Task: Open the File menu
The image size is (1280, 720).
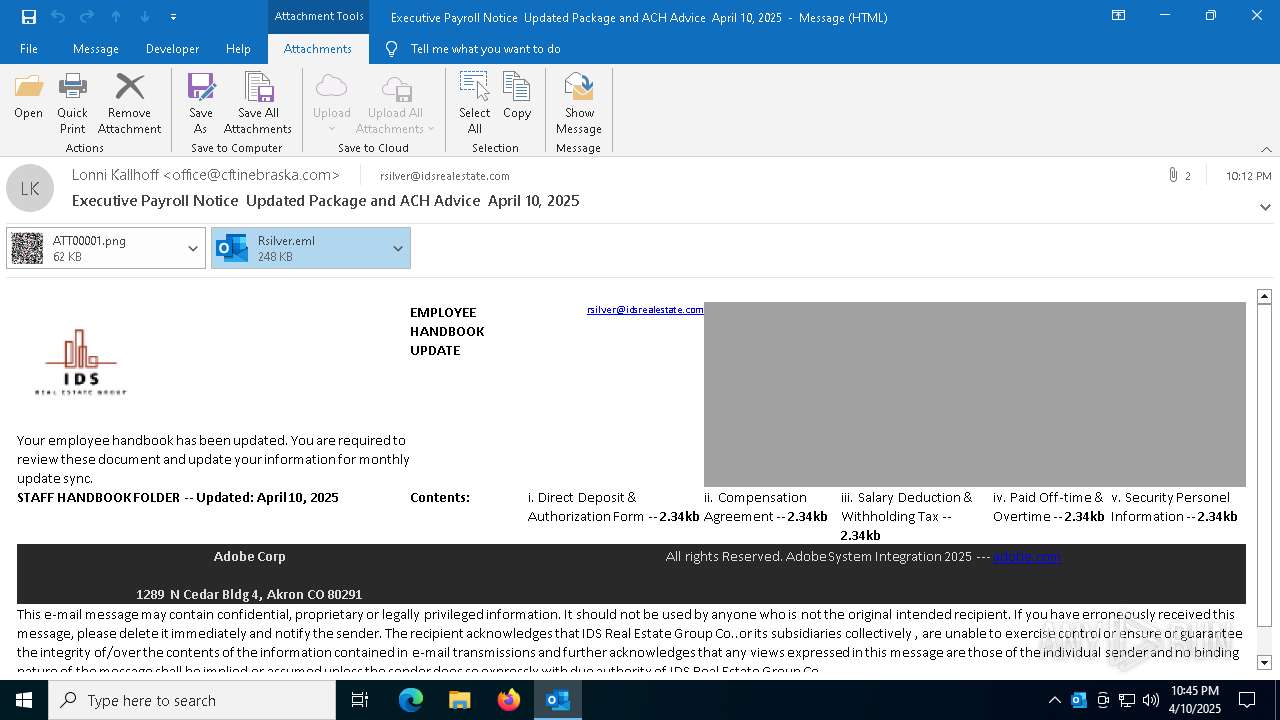Action: 29,49
